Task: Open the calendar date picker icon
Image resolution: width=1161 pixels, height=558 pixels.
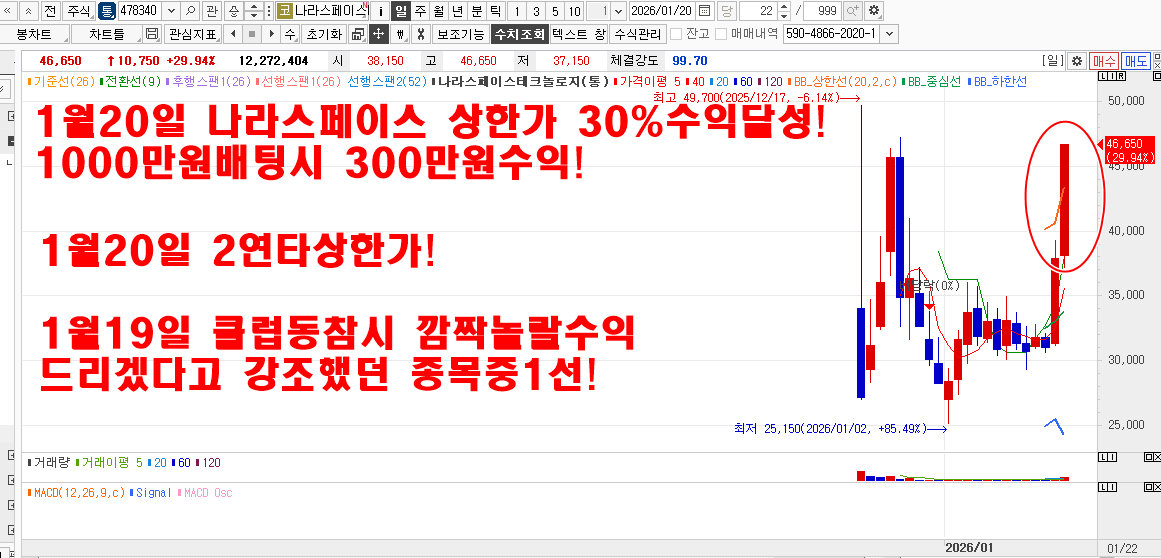Action: click(704, 11)
